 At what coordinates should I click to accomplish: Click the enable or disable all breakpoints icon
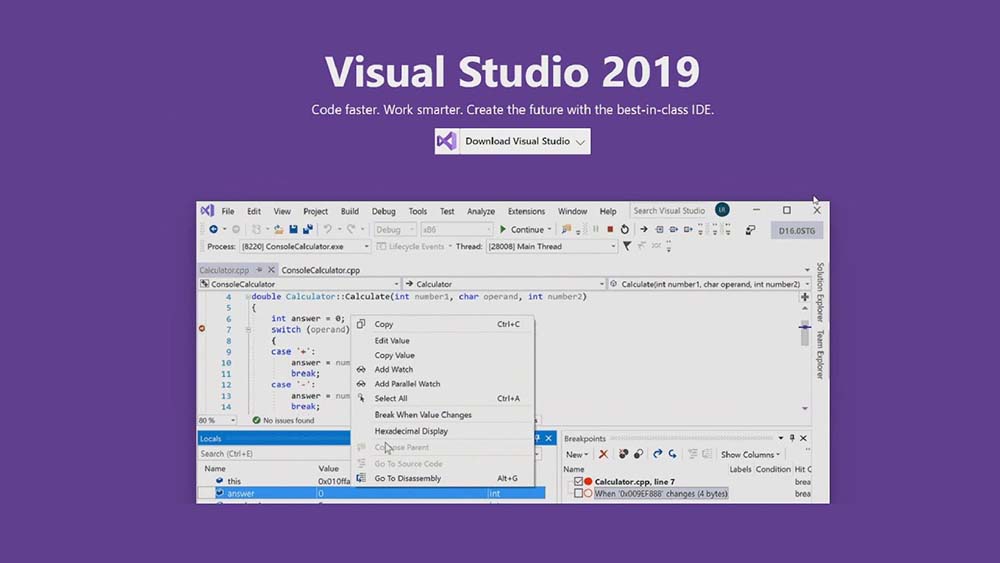tap(638, 454)
